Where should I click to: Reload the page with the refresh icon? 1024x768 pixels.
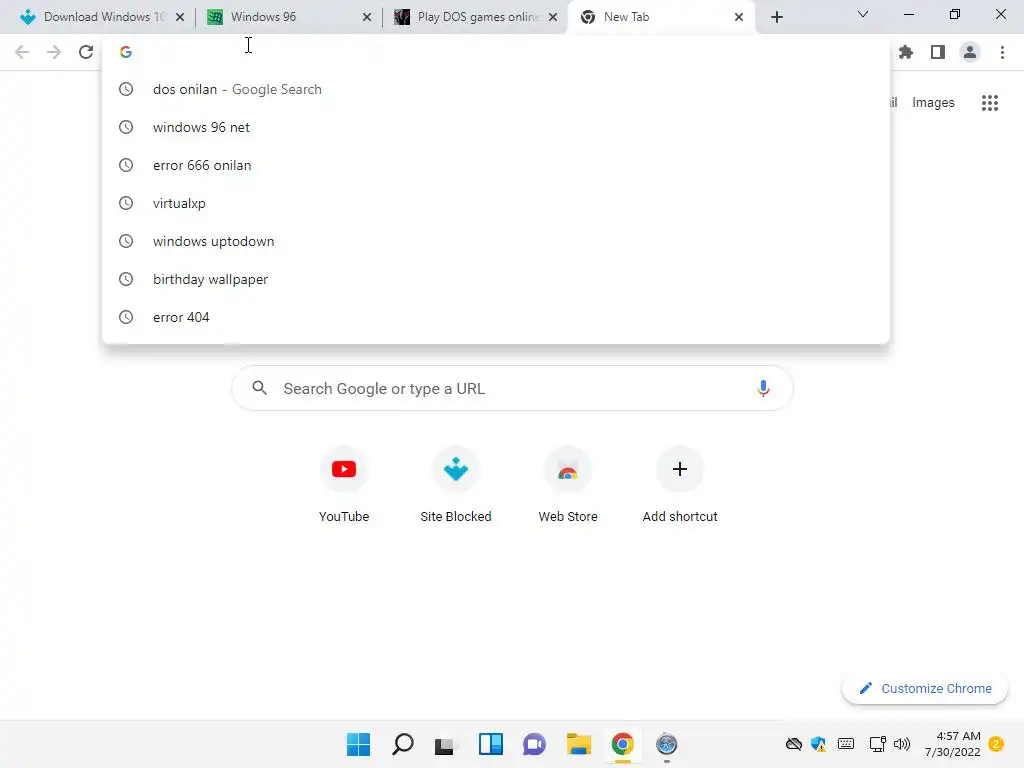point(86,52)
